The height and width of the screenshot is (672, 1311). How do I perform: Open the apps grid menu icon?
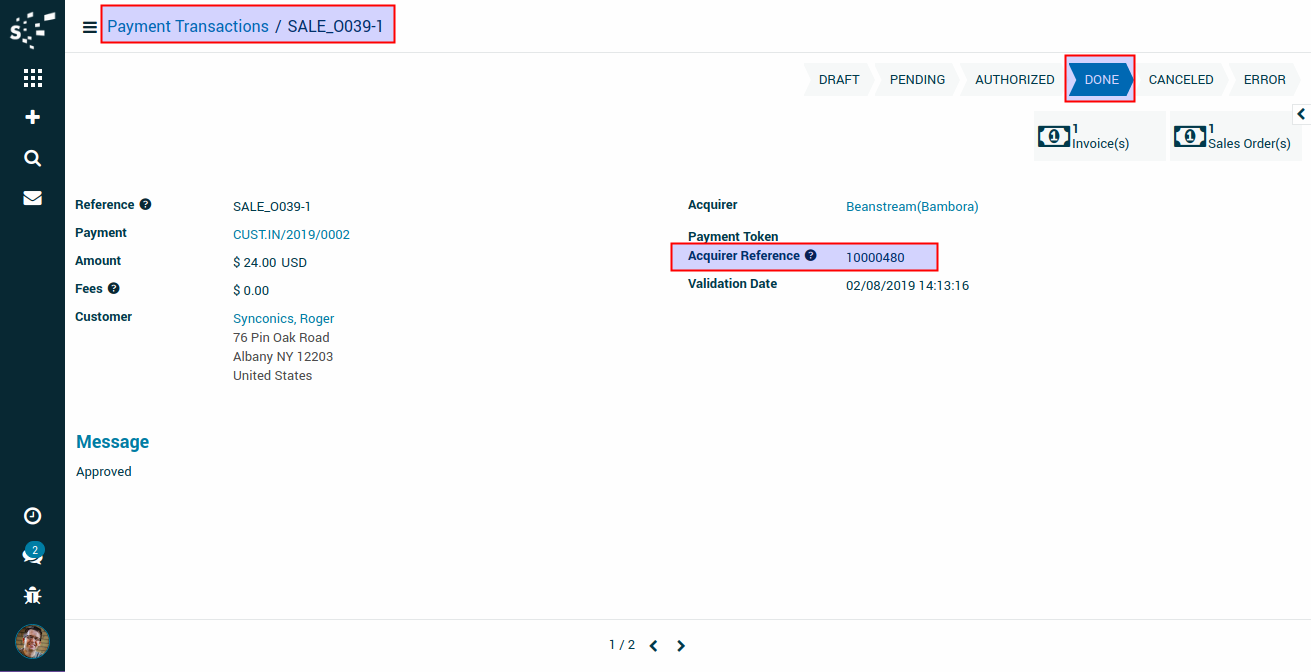click(32, 78)
